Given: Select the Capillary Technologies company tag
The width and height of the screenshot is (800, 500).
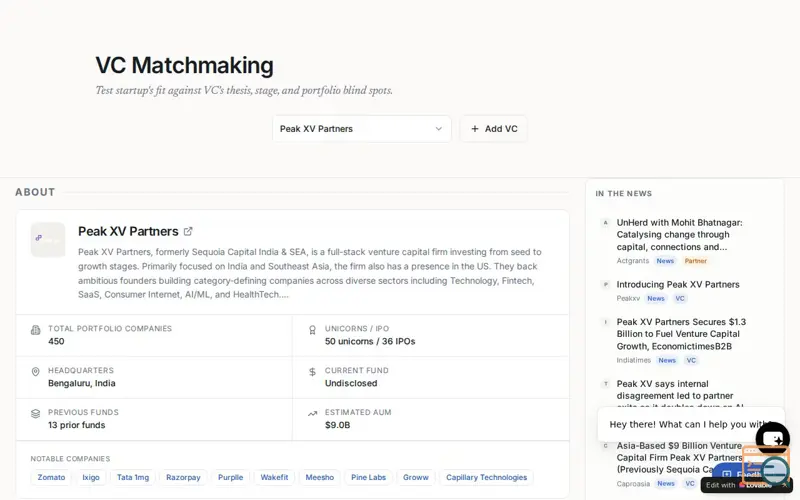Looking at the screenshot, I should tap(486, 478).
